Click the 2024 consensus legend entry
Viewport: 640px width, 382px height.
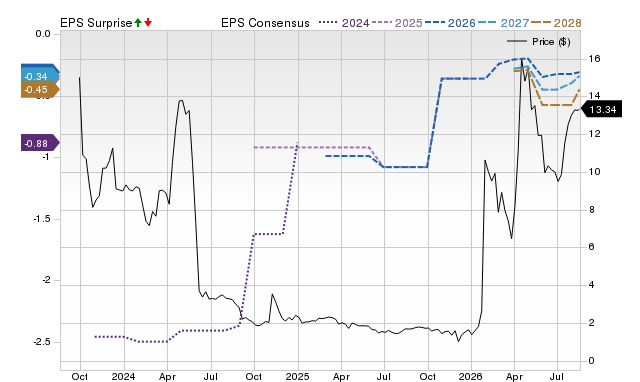(x=344, y=23)
